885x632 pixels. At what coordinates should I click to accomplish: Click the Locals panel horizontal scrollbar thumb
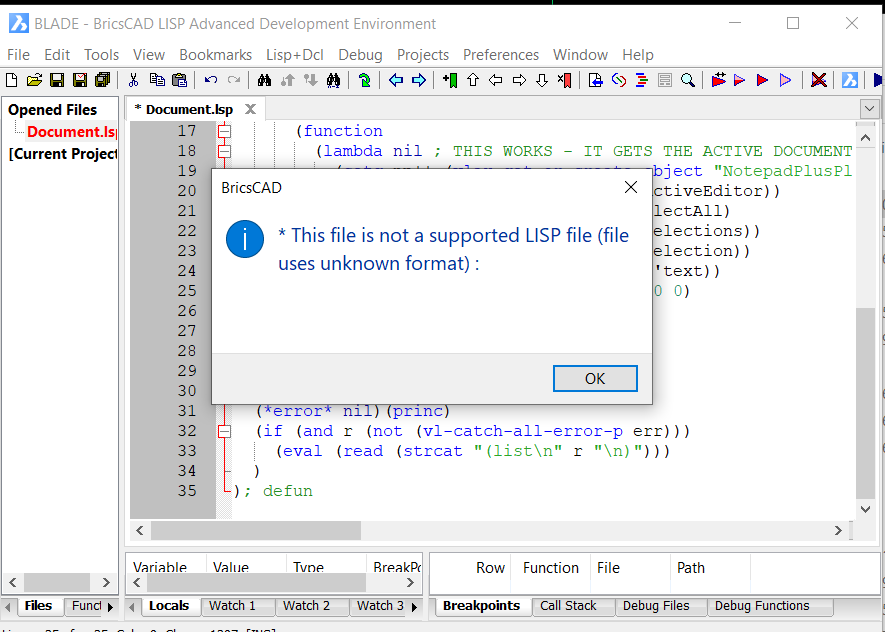[x=257, y=582]
